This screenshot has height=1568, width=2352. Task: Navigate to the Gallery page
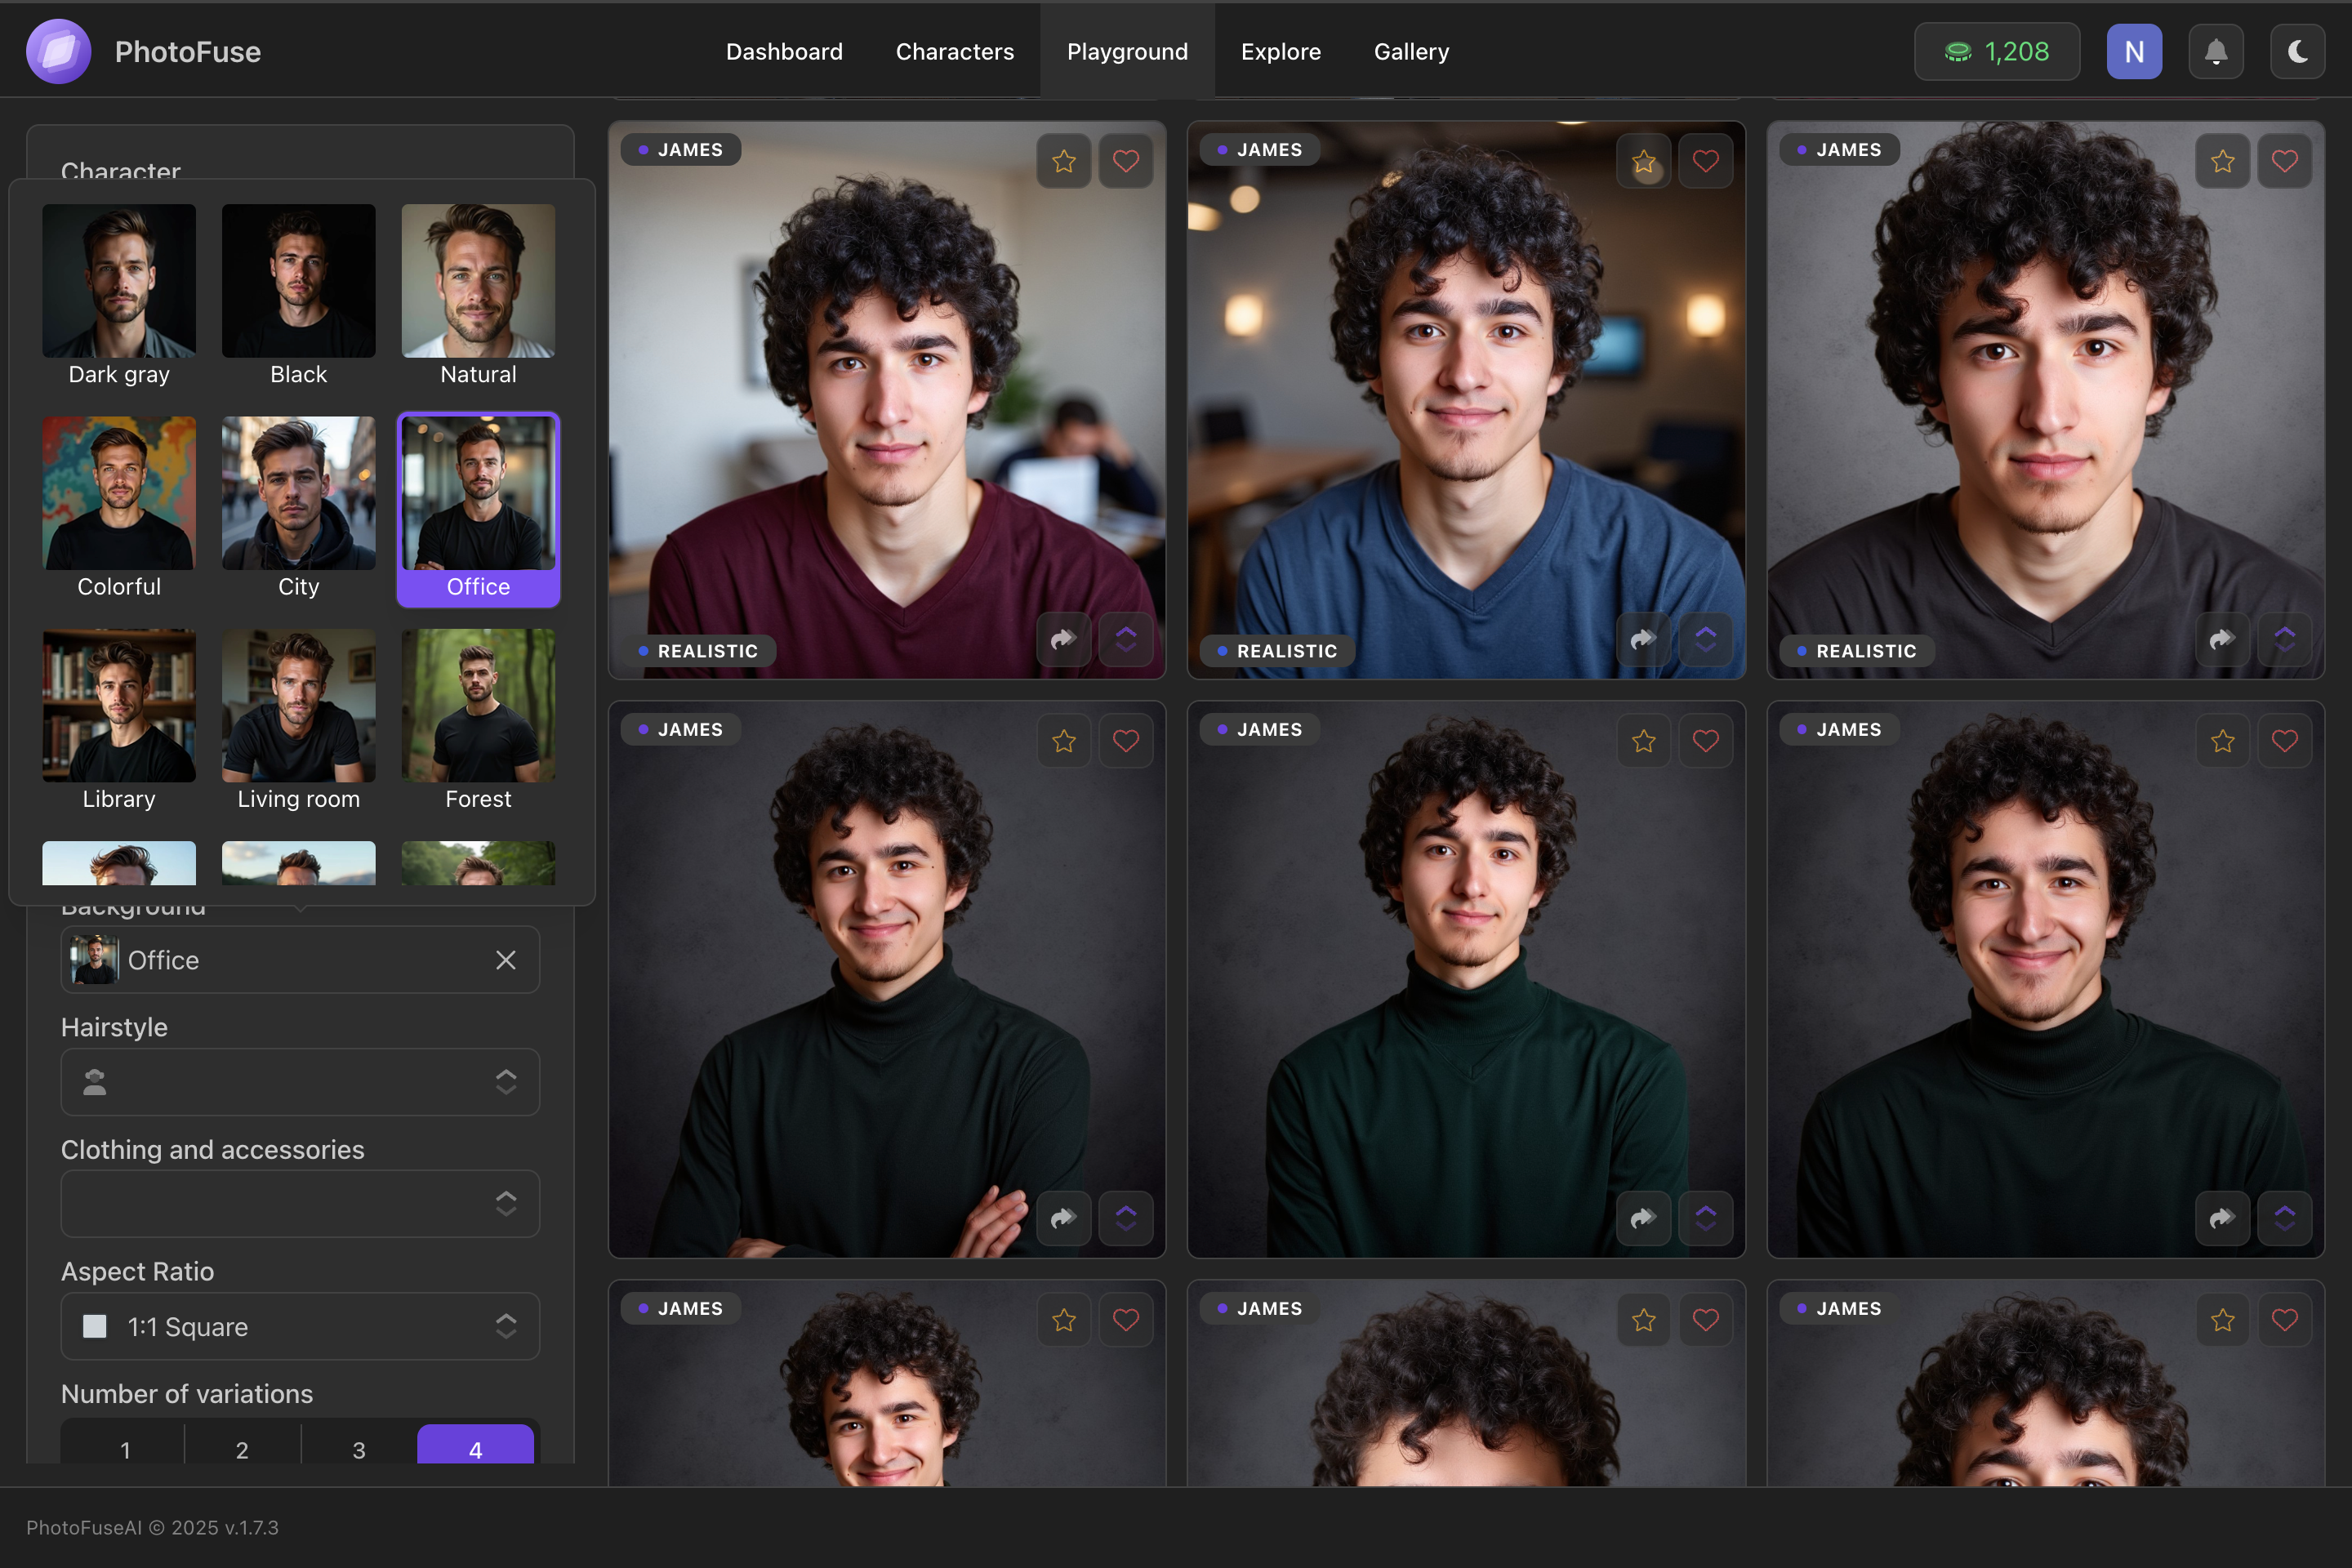pos(1411,51)
